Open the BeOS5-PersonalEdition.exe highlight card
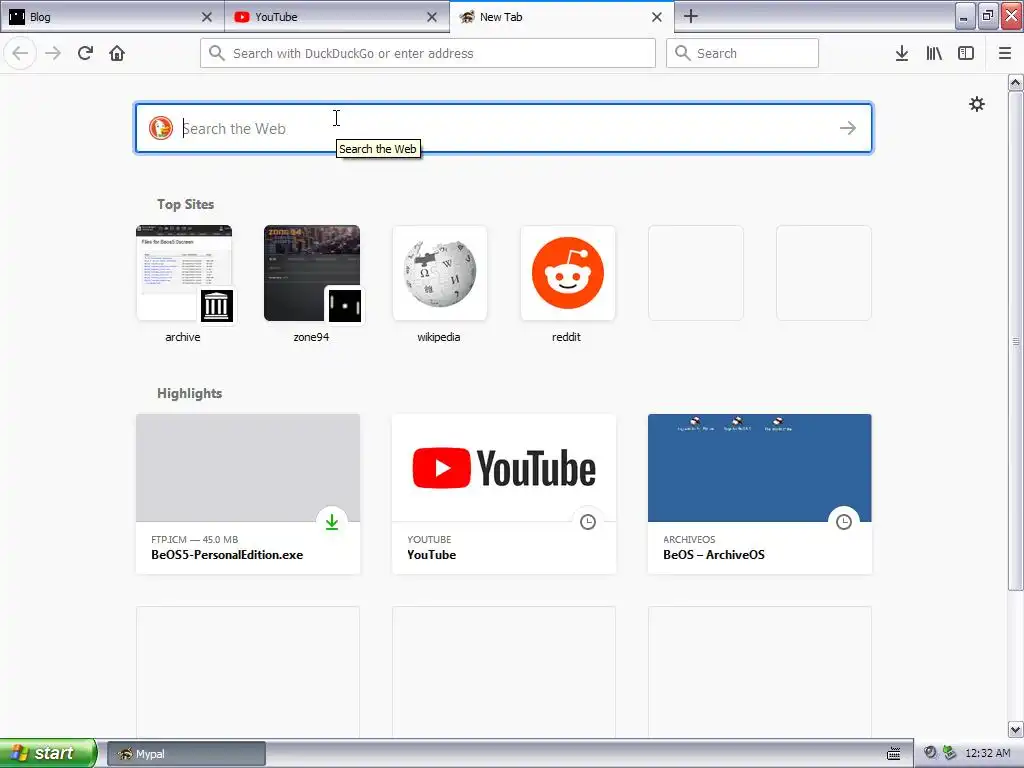 tap(248, 494)
